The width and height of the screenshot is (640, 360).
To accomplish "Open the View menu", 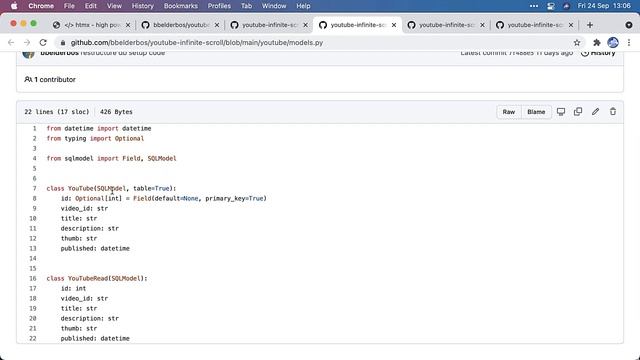I will pyautogui.click(x=114, y=6).
